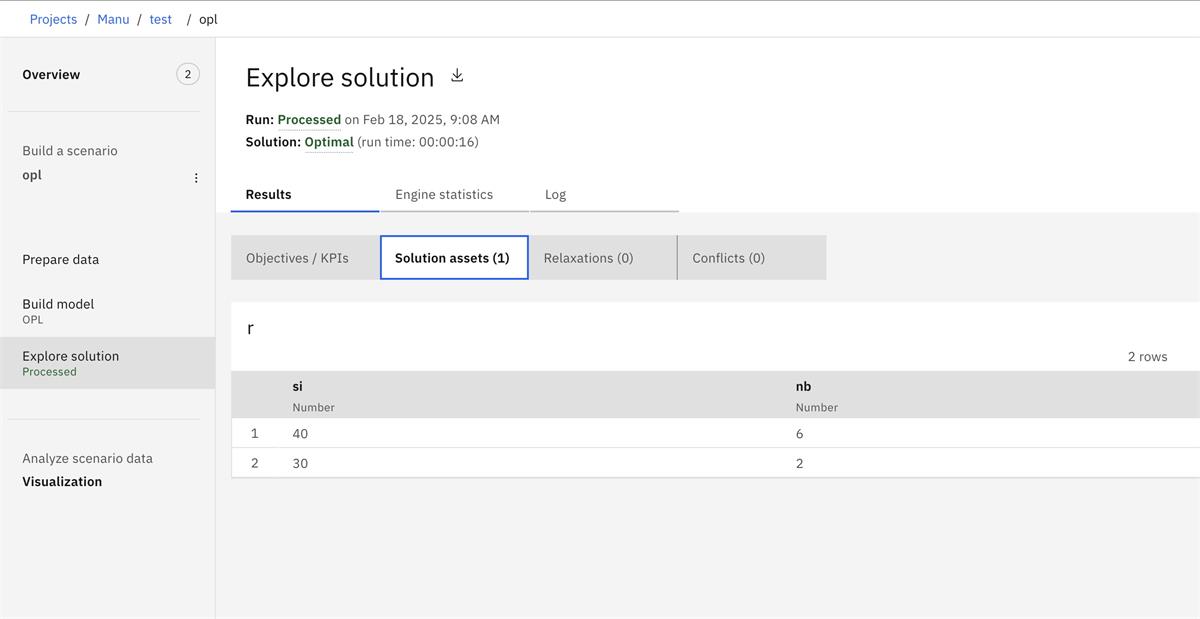The width and height of the screenshot is (1200, 619).
Task: Open Visualization under Analyze scenario data
Action: click(62, 481)
